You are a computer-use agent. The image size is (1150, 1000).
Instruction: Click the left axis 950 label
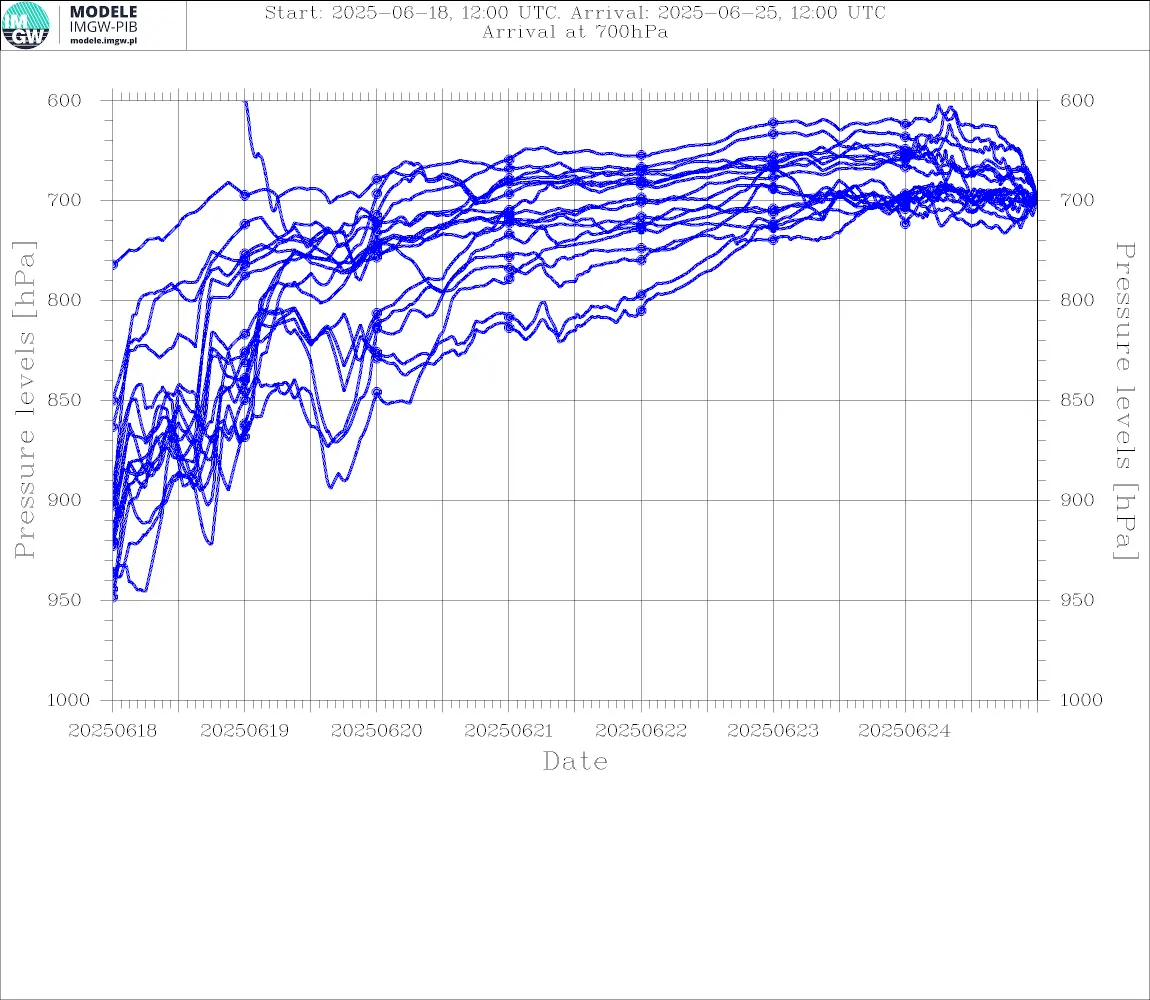65,600
